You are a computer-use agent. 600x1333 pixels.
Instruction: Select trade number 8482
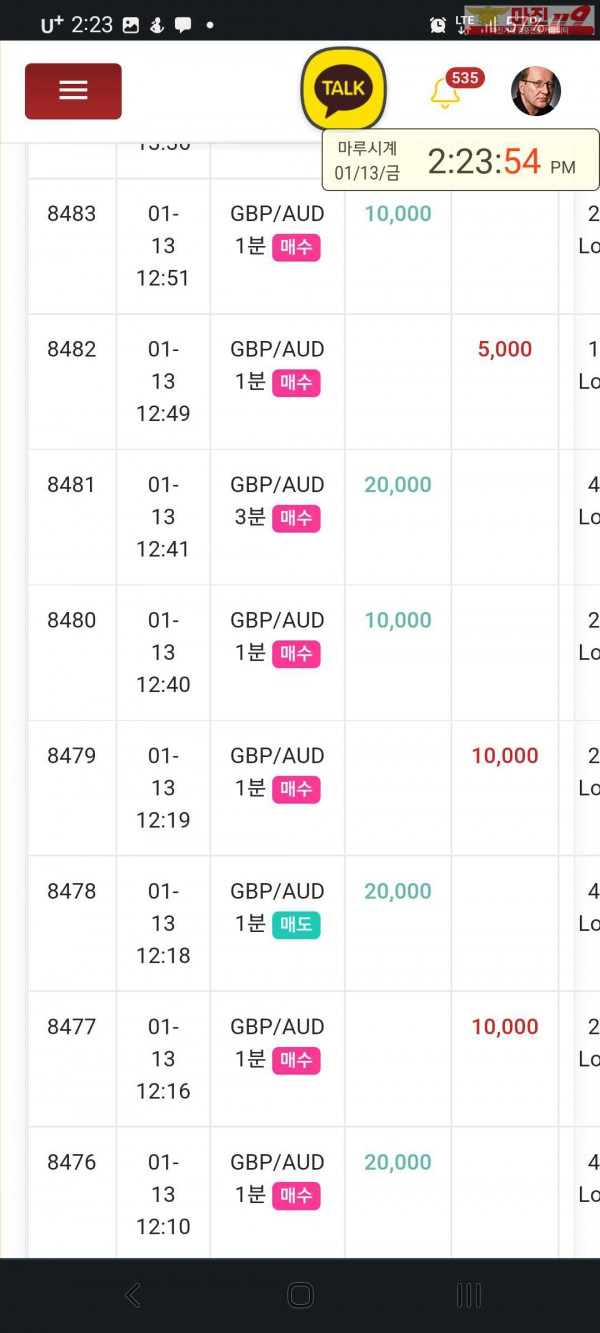coord(72,349)
